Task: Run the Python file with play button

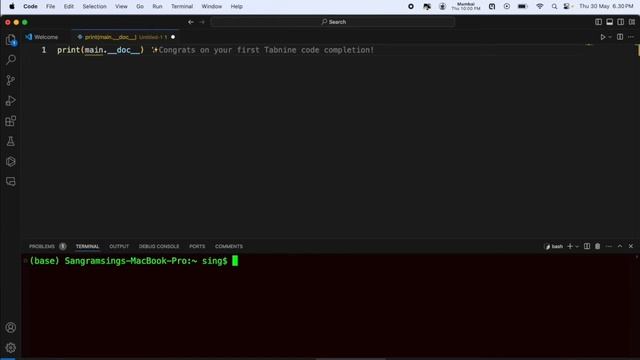Action: pyautogui.click(x=602, y=37)
